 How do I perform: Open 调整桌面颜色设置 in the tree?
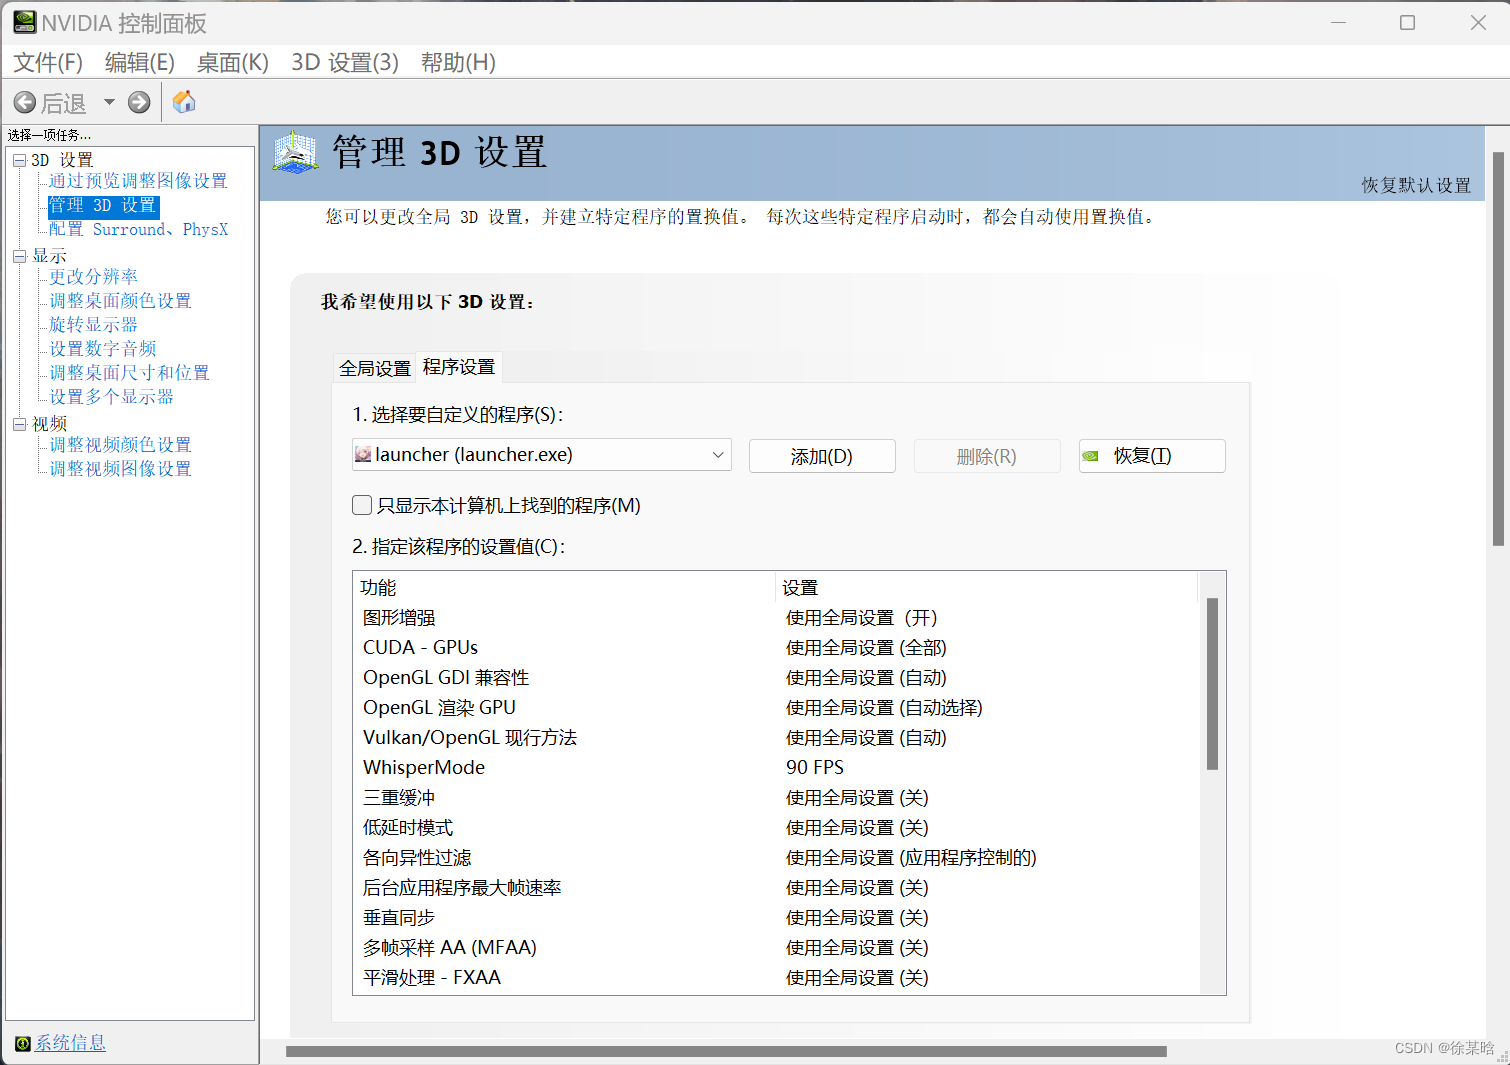coord(120,301)
